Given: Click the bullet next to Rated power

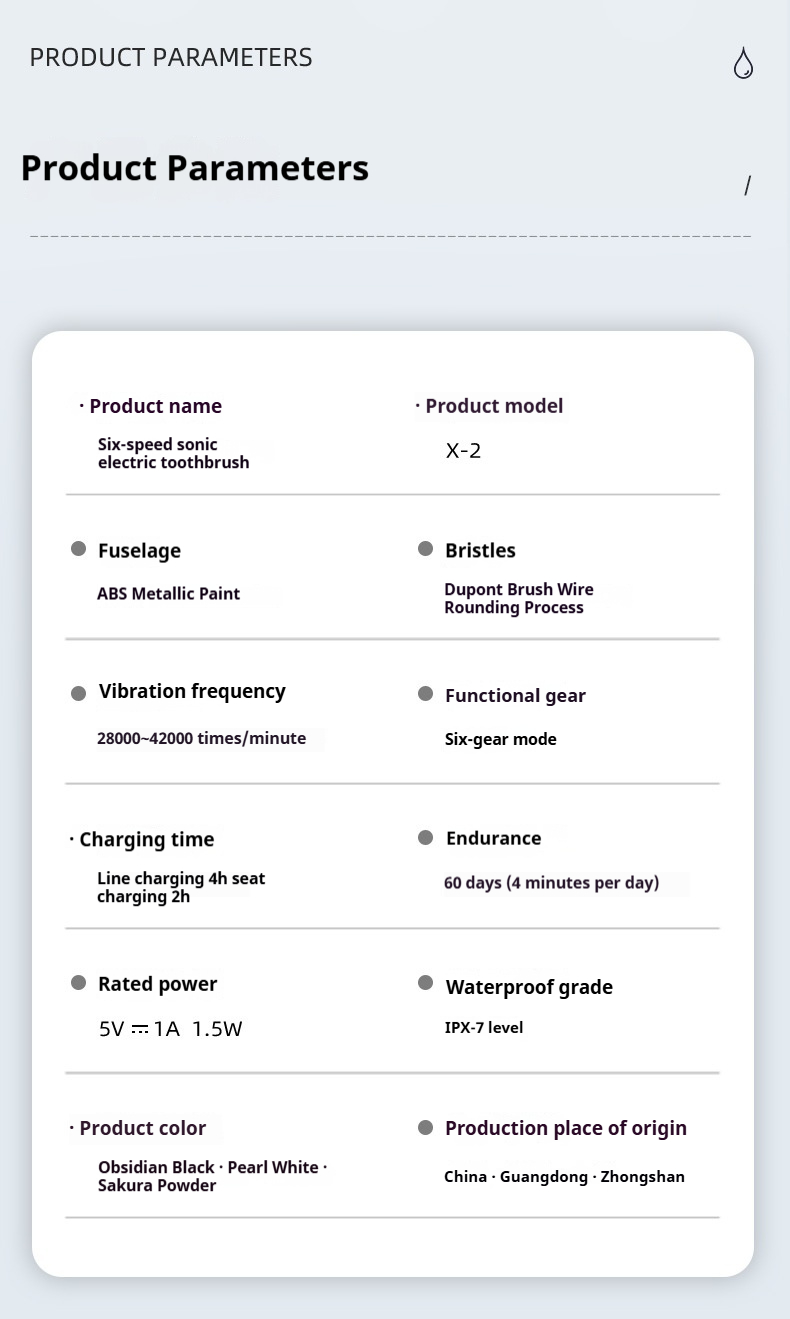Looking at the screenshot, I should tap(79, 983).
